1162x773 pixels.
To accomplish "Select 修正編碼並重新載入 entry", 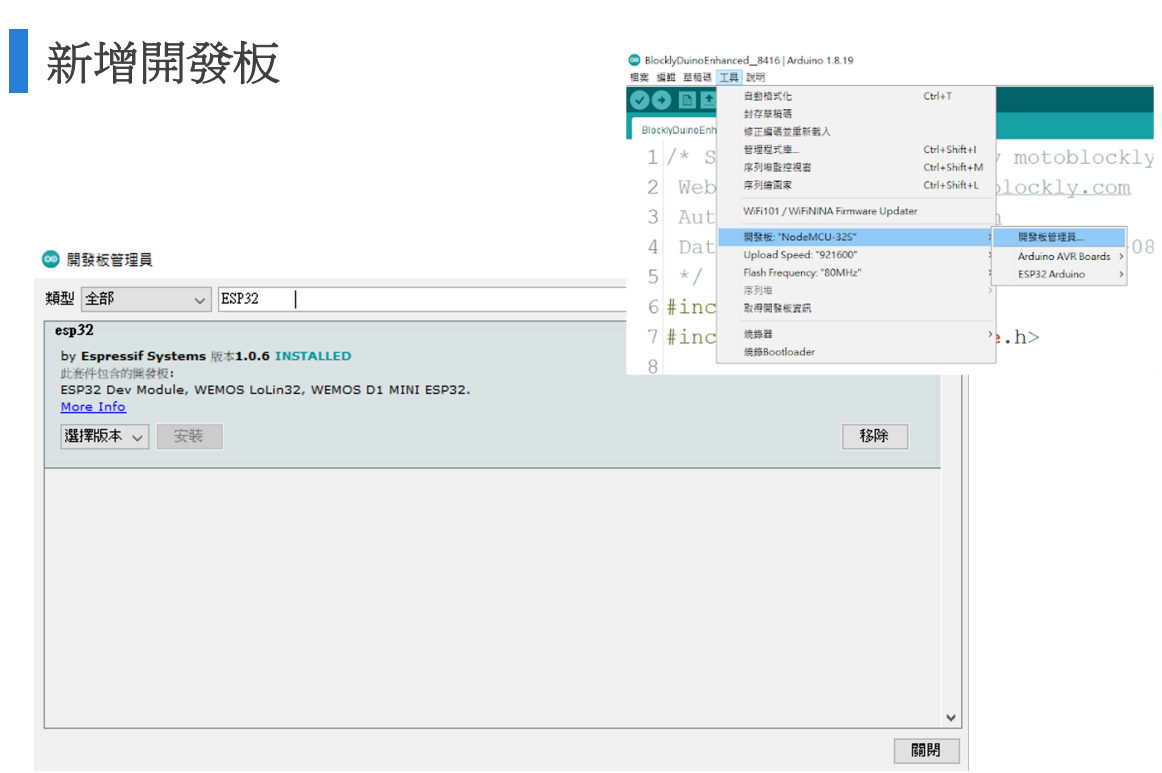I will point(856,132).
